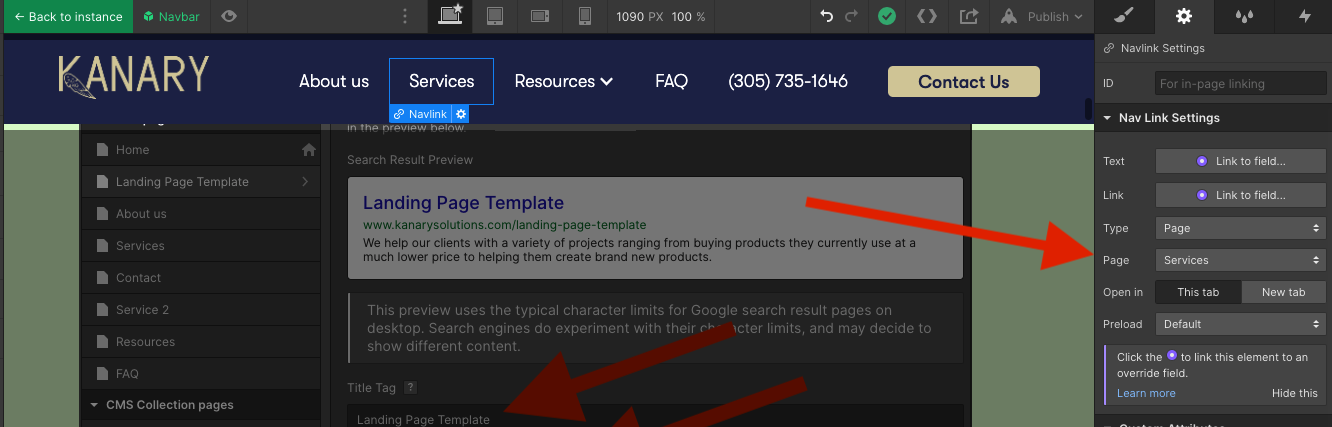Open the Page dropdown set to Services
The image size is (1332, 427).
tap(1241, 260)
